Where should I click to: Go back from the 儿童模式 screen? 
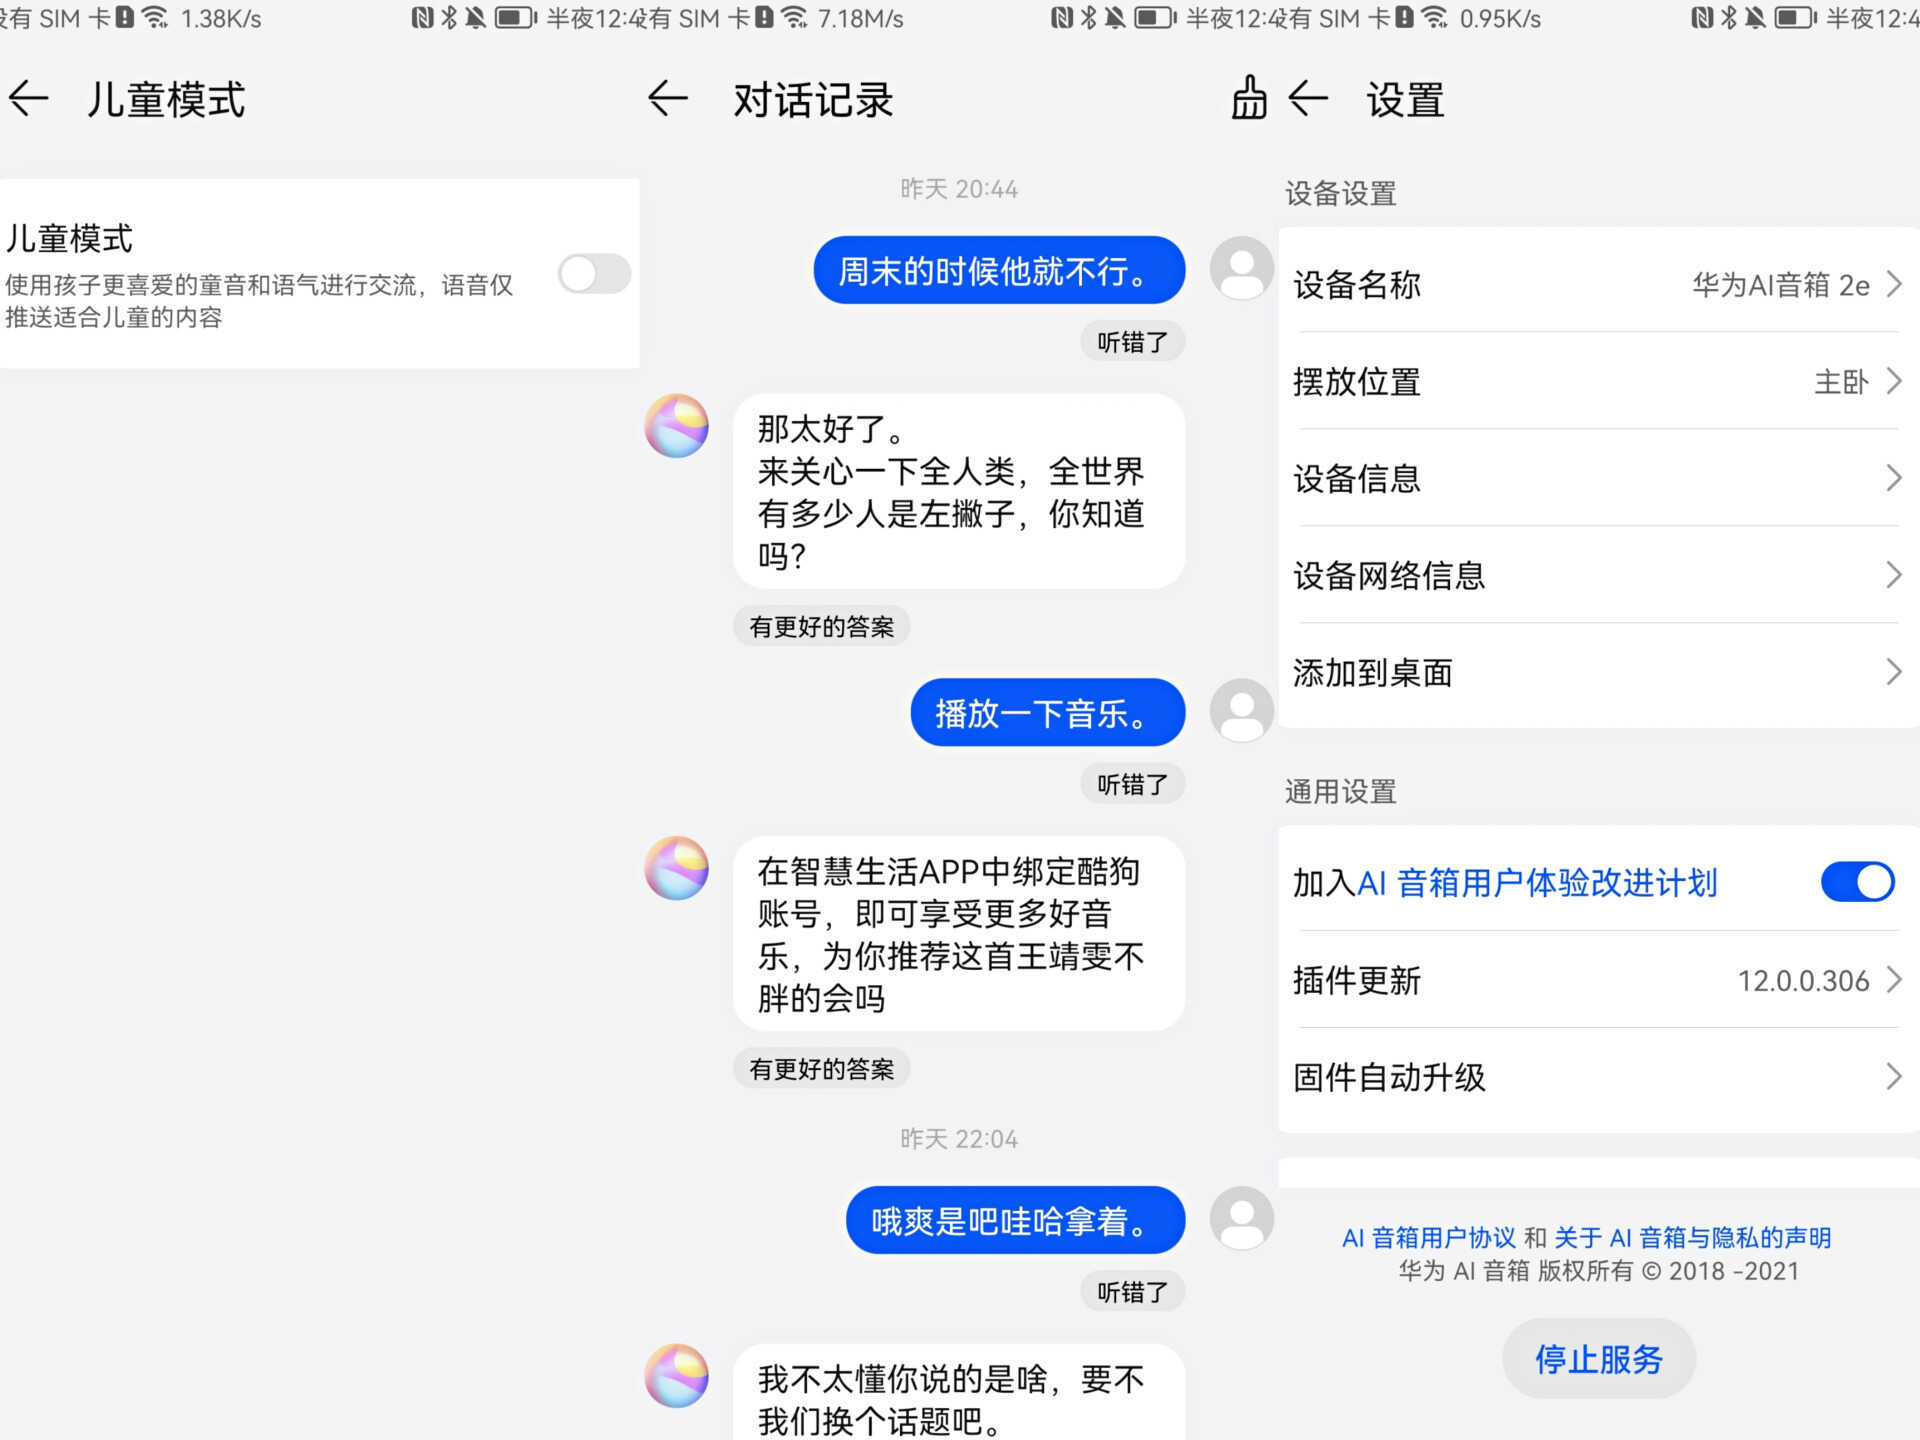[x=28, y=98]
